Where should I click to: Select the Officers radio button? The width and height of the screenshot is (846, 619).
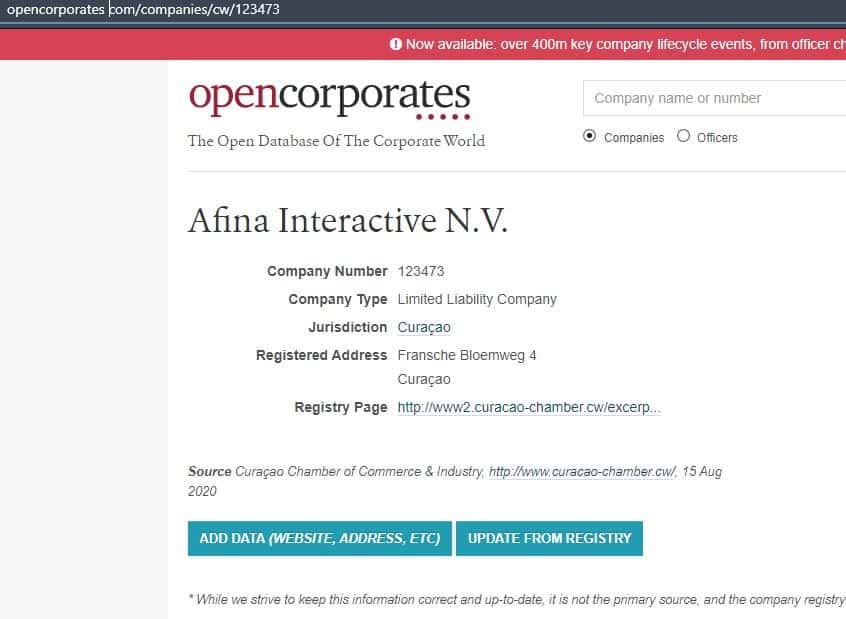(x=683, y=136)
